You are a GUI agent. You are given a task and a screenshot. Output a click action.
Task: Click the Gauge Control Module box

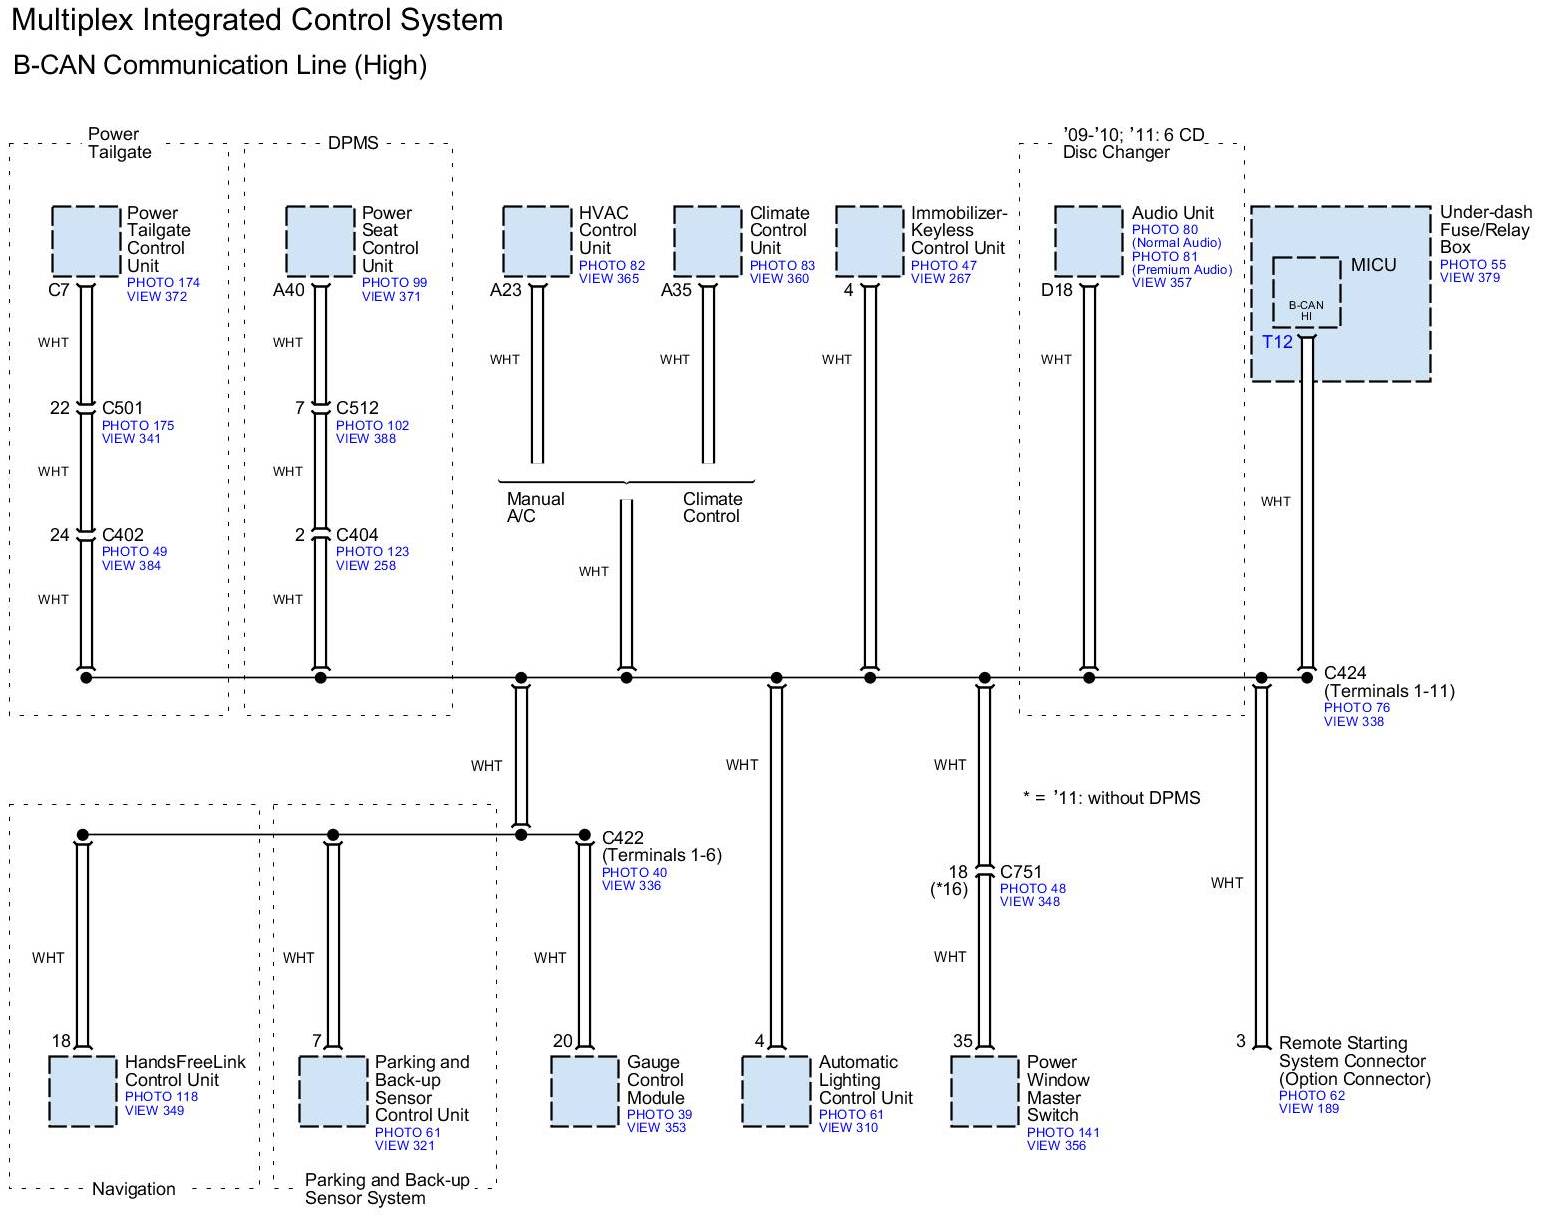(584, 1091)
